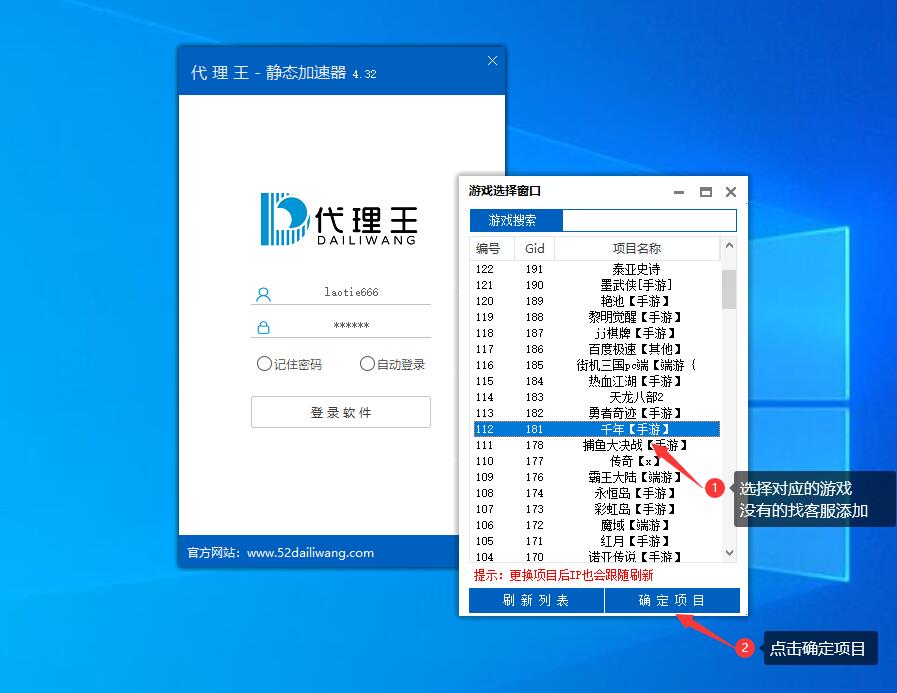Close the 代理王 login window

point(492,61)
